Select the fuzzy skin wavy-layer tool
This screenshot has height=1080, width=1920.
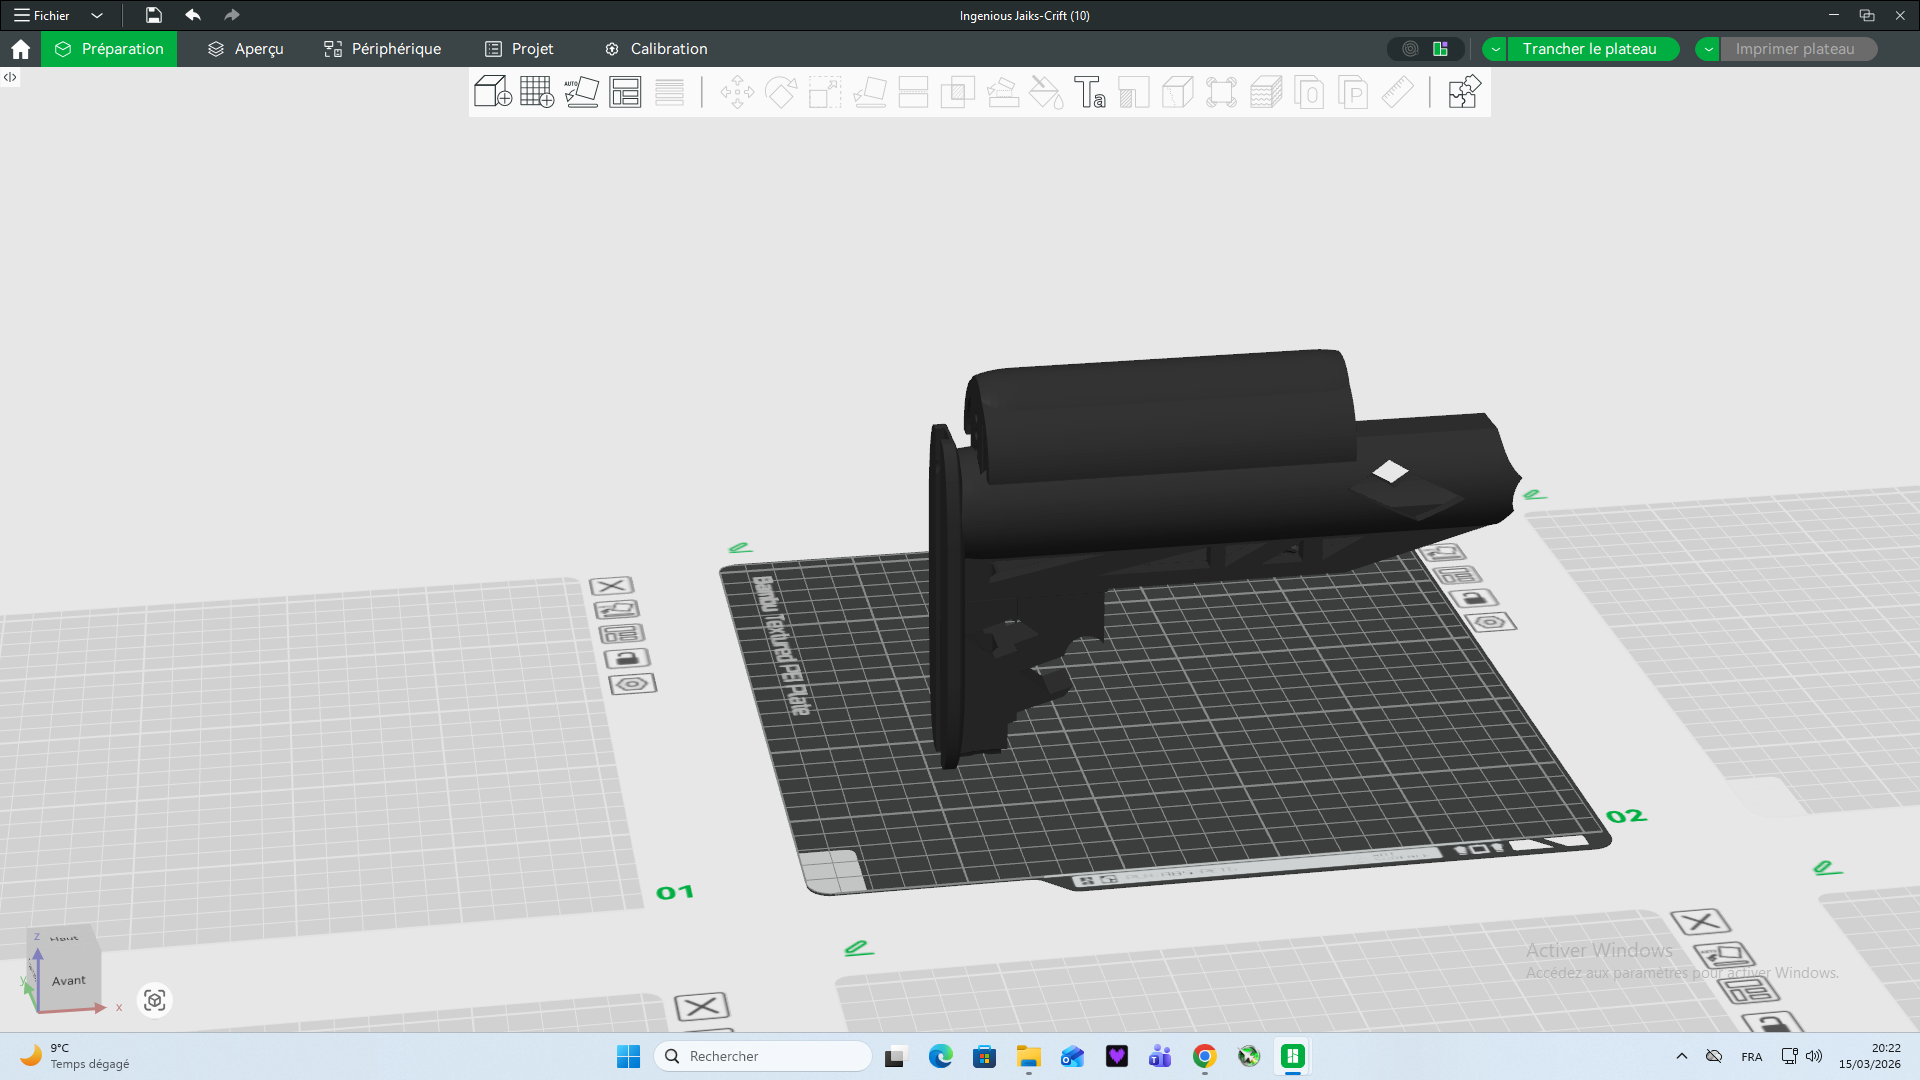pos(1266,92)
